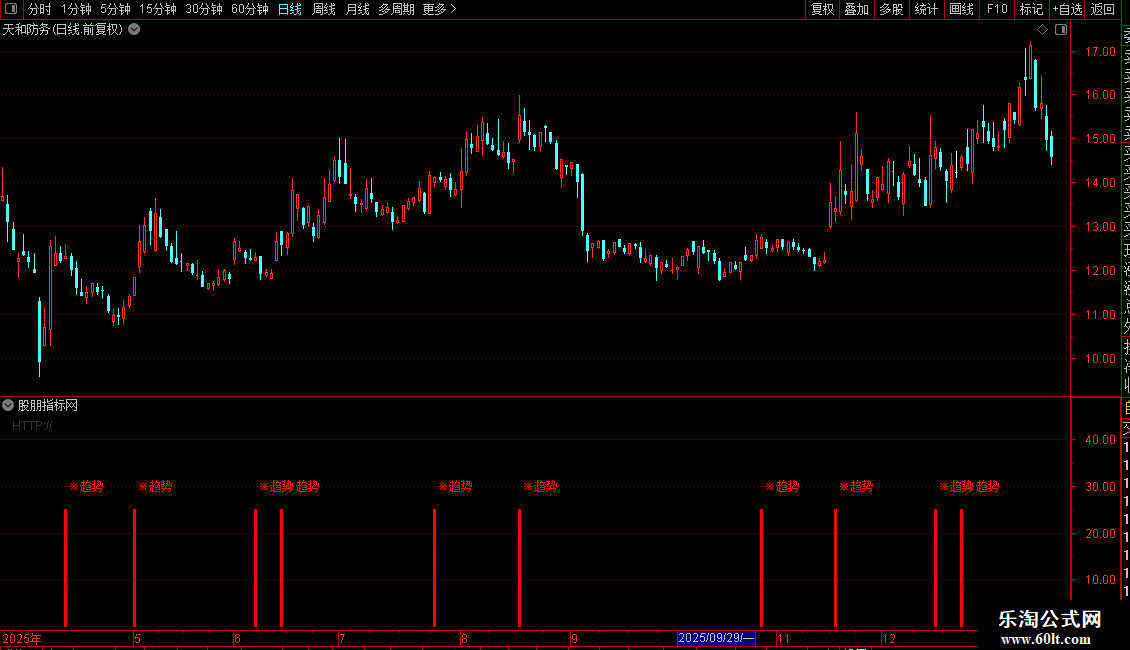Screen dimensions: 1130x650
Task: Click the 17.00 price axis label
Action: click(x=1100, y=52)
